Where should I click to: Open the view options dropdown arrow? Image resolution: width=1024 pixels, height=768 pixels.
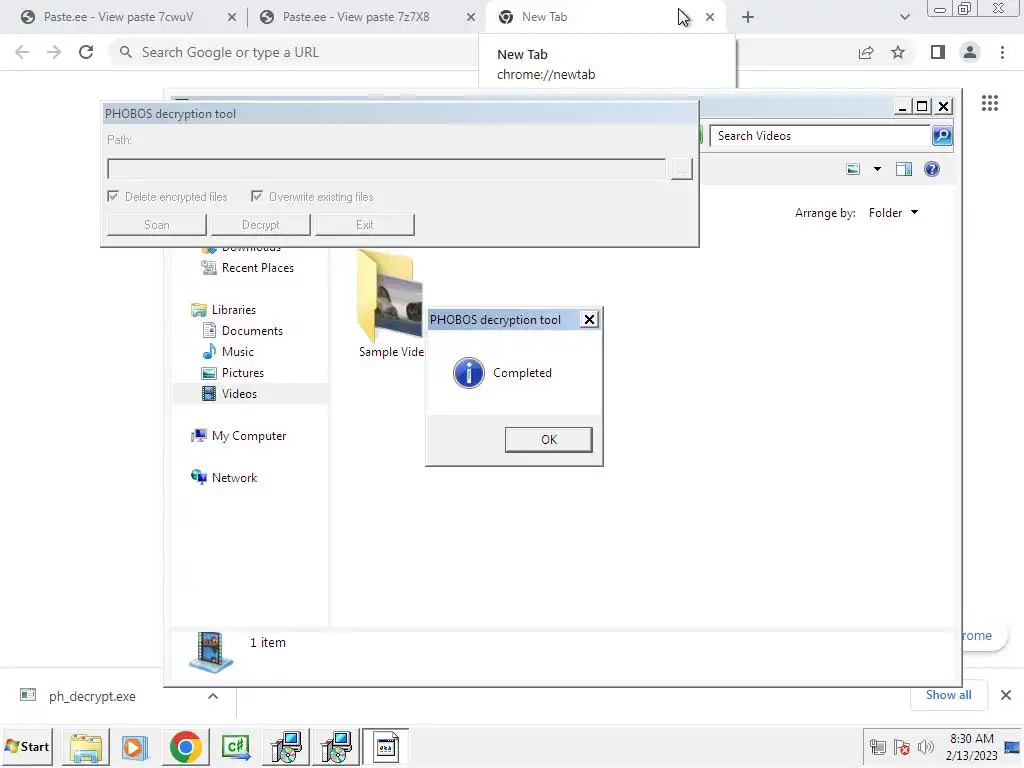click(x=877, y=169)
